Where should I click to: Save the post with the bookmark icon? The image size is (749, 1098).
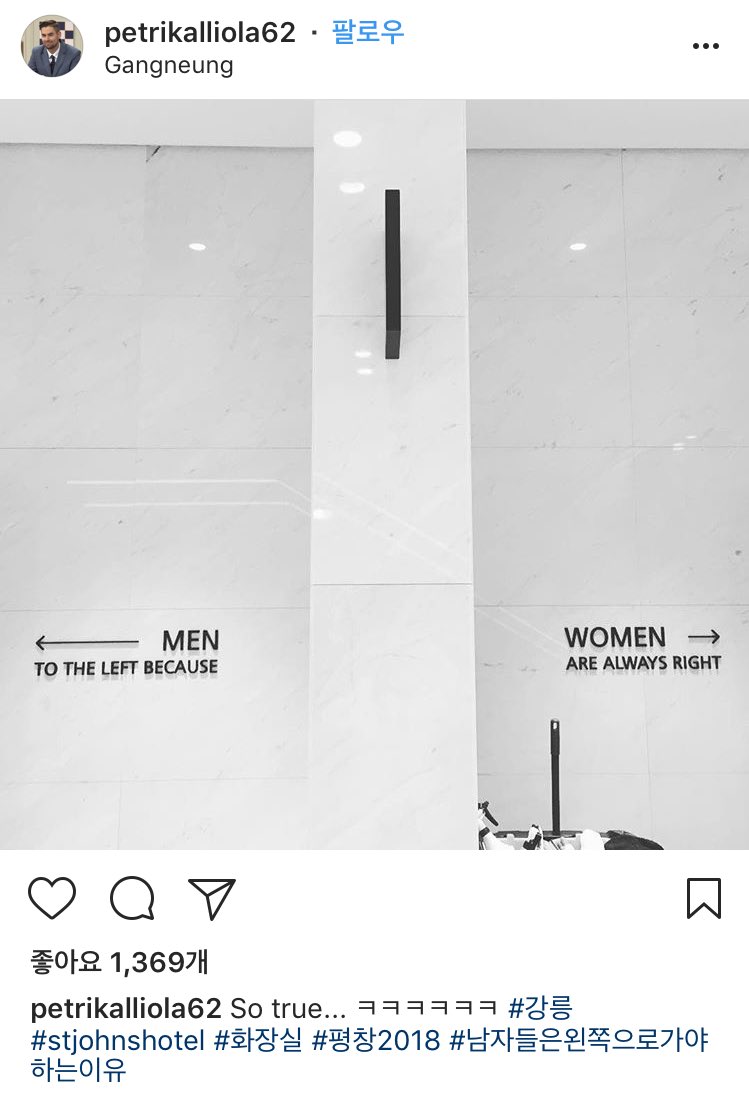pos(704,898)
